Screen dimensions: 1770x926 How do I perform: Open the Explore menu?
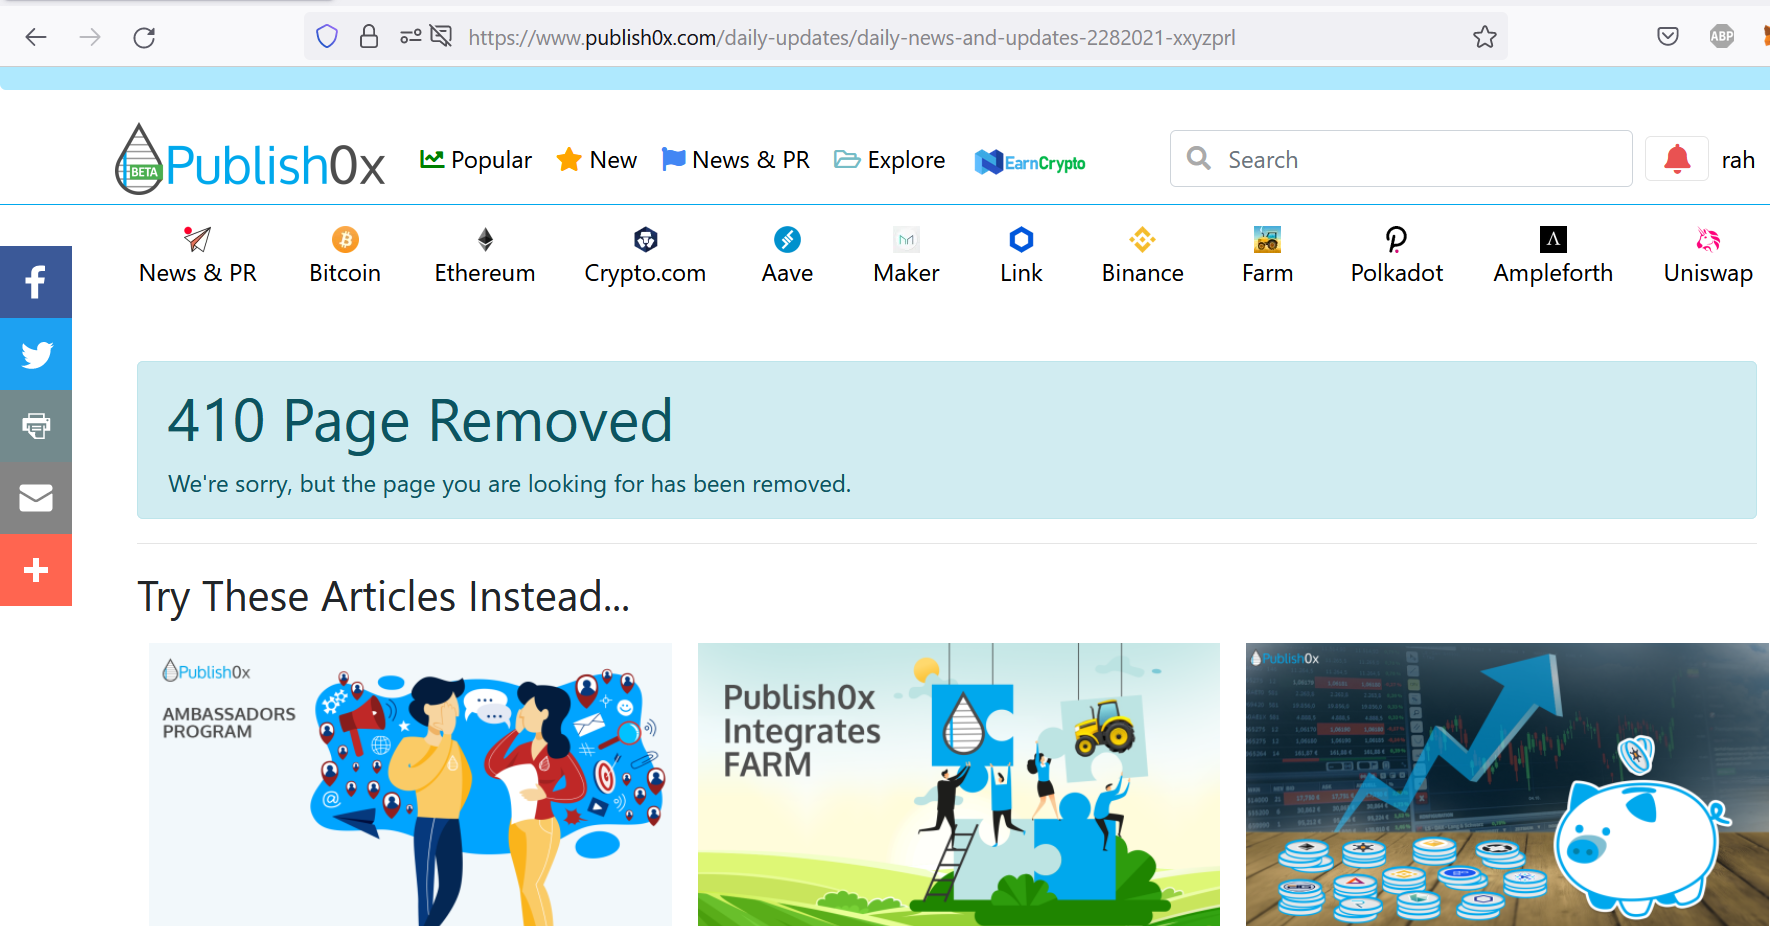[x=890, y=160]
